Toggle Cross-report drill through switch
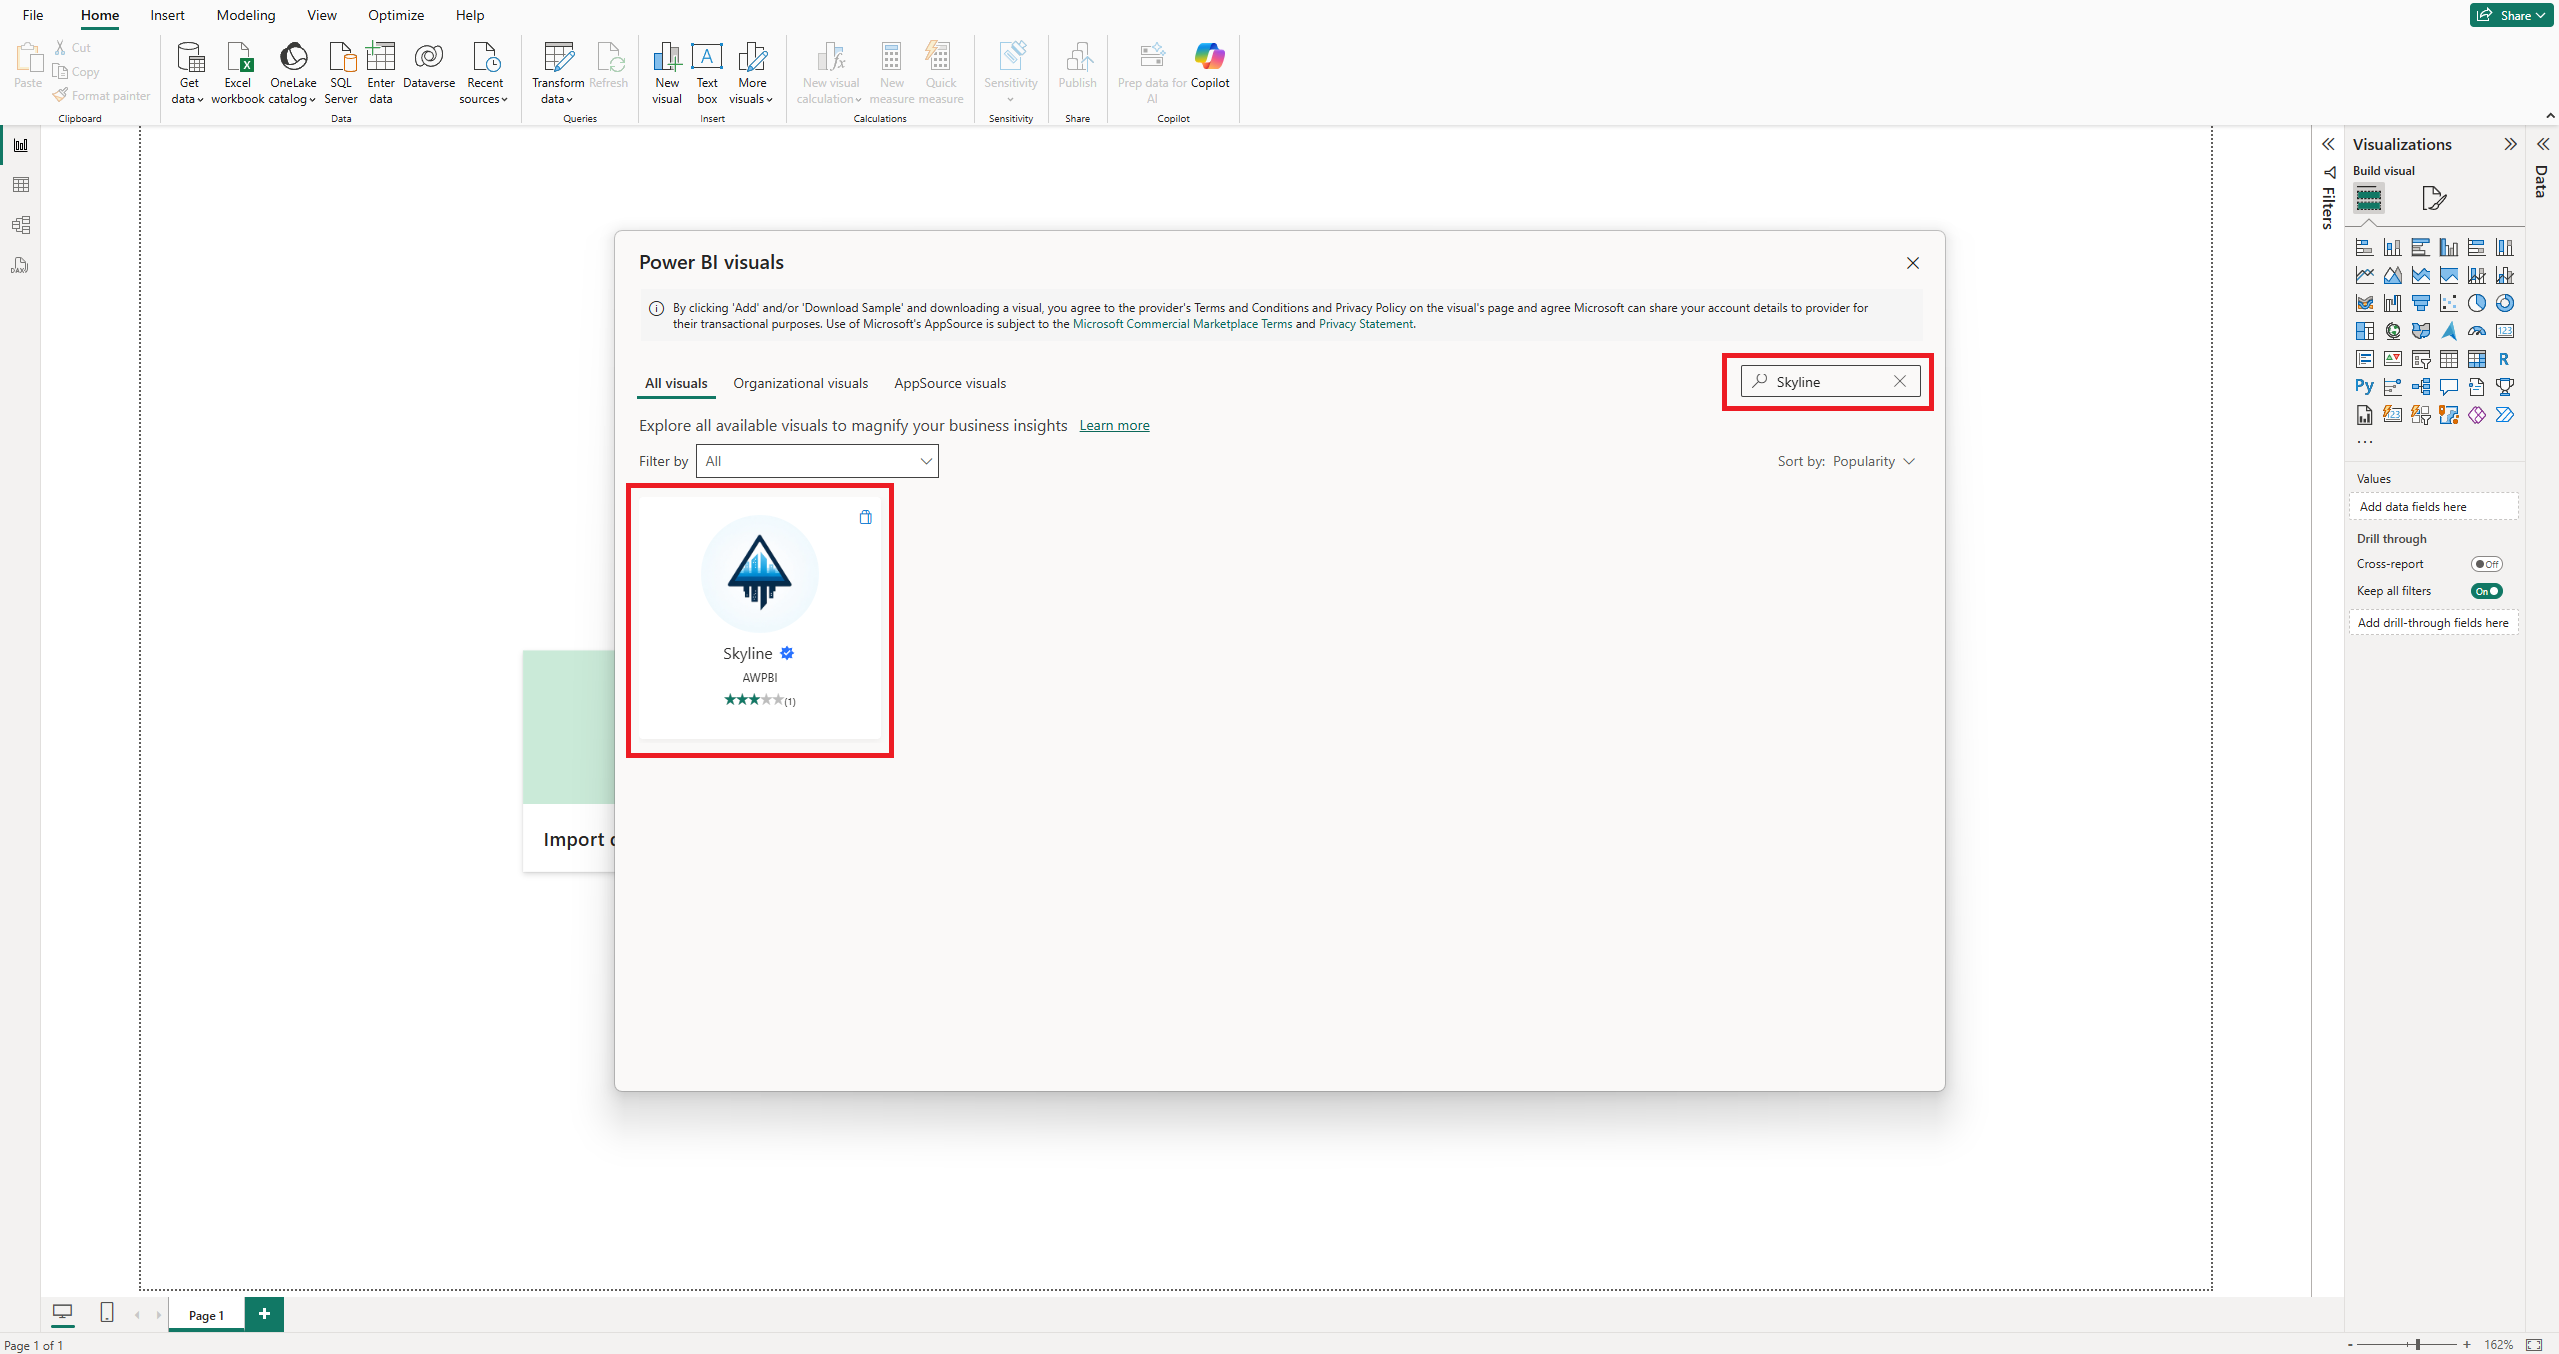Screen dimensions: 2559x1354 click(2487, 564)
